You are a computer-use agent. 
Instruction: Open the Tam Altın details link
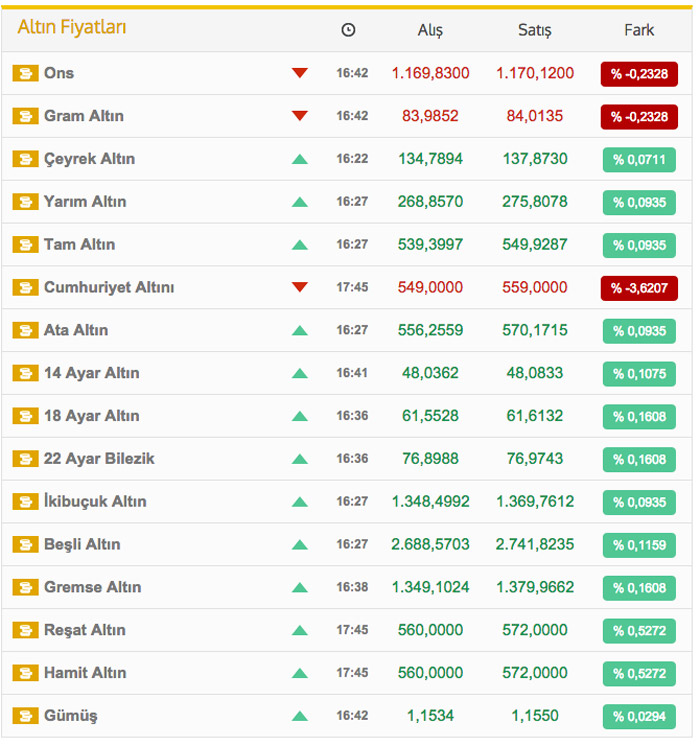tap(79, 245)
